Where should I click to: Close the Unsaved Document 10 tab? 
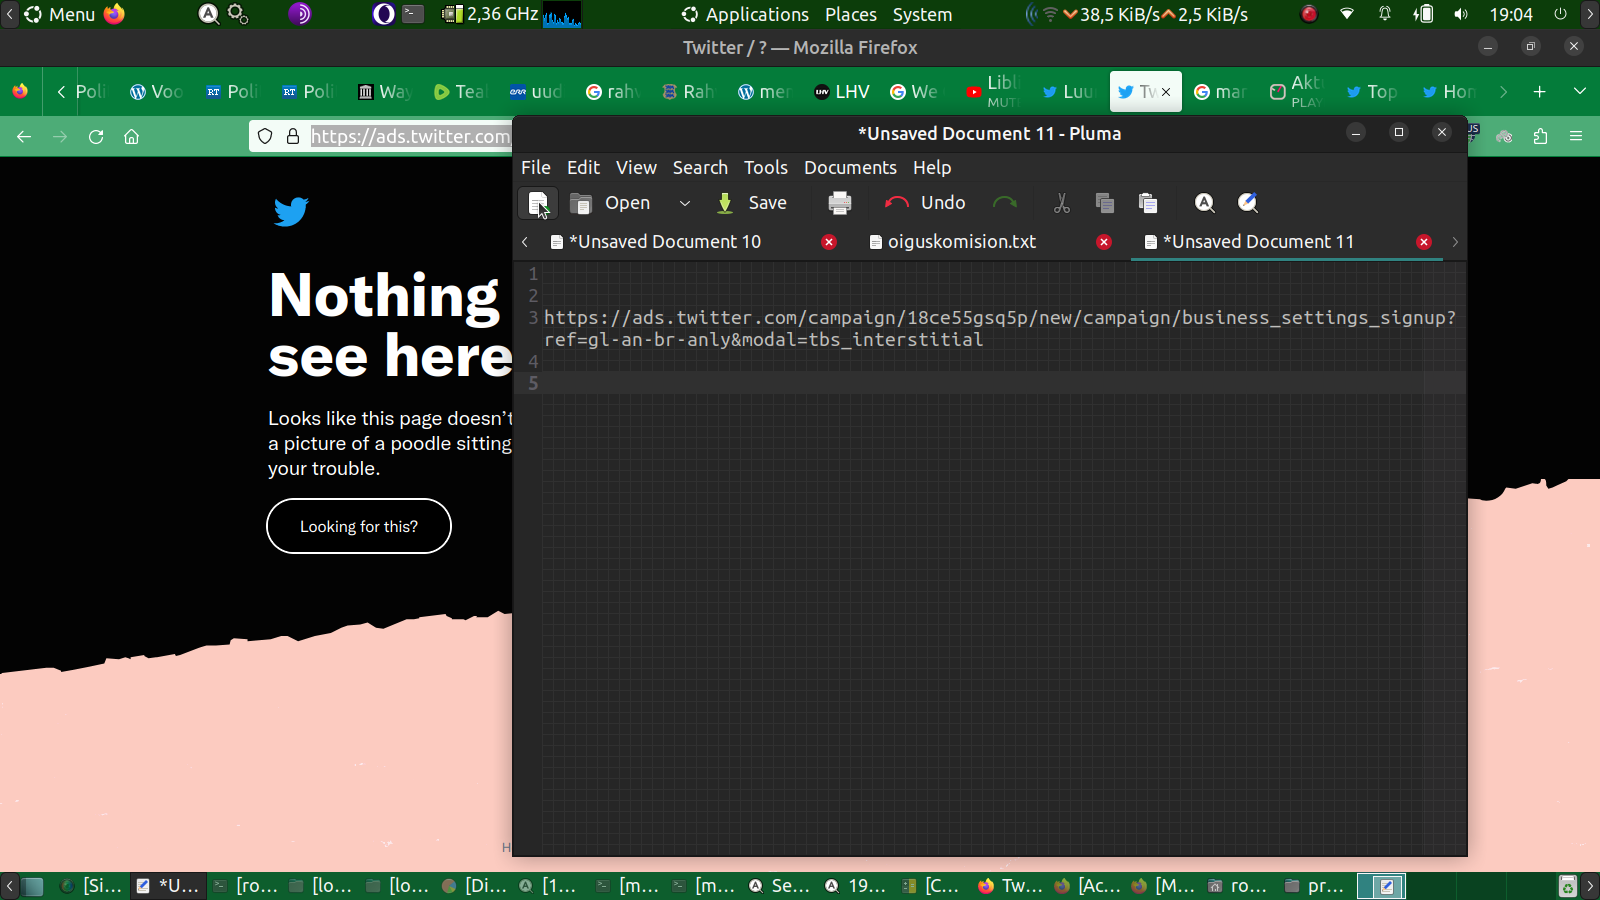coord(829,242)
